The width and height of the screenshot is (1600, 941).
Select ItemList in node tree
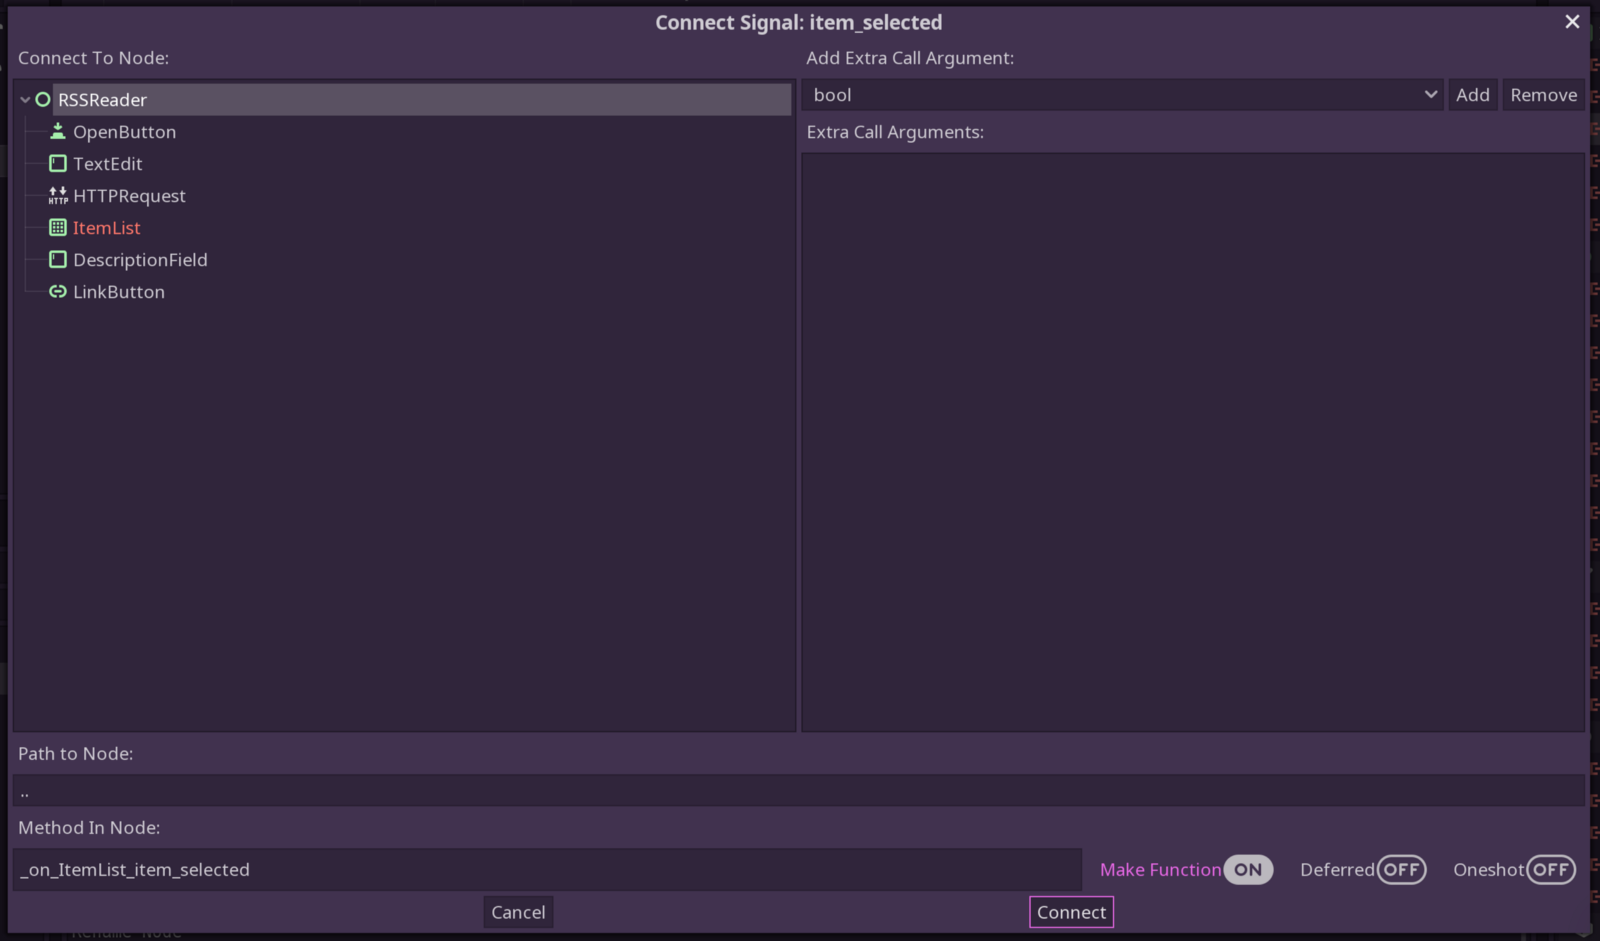pyautogui.click(x=107, y=228)
